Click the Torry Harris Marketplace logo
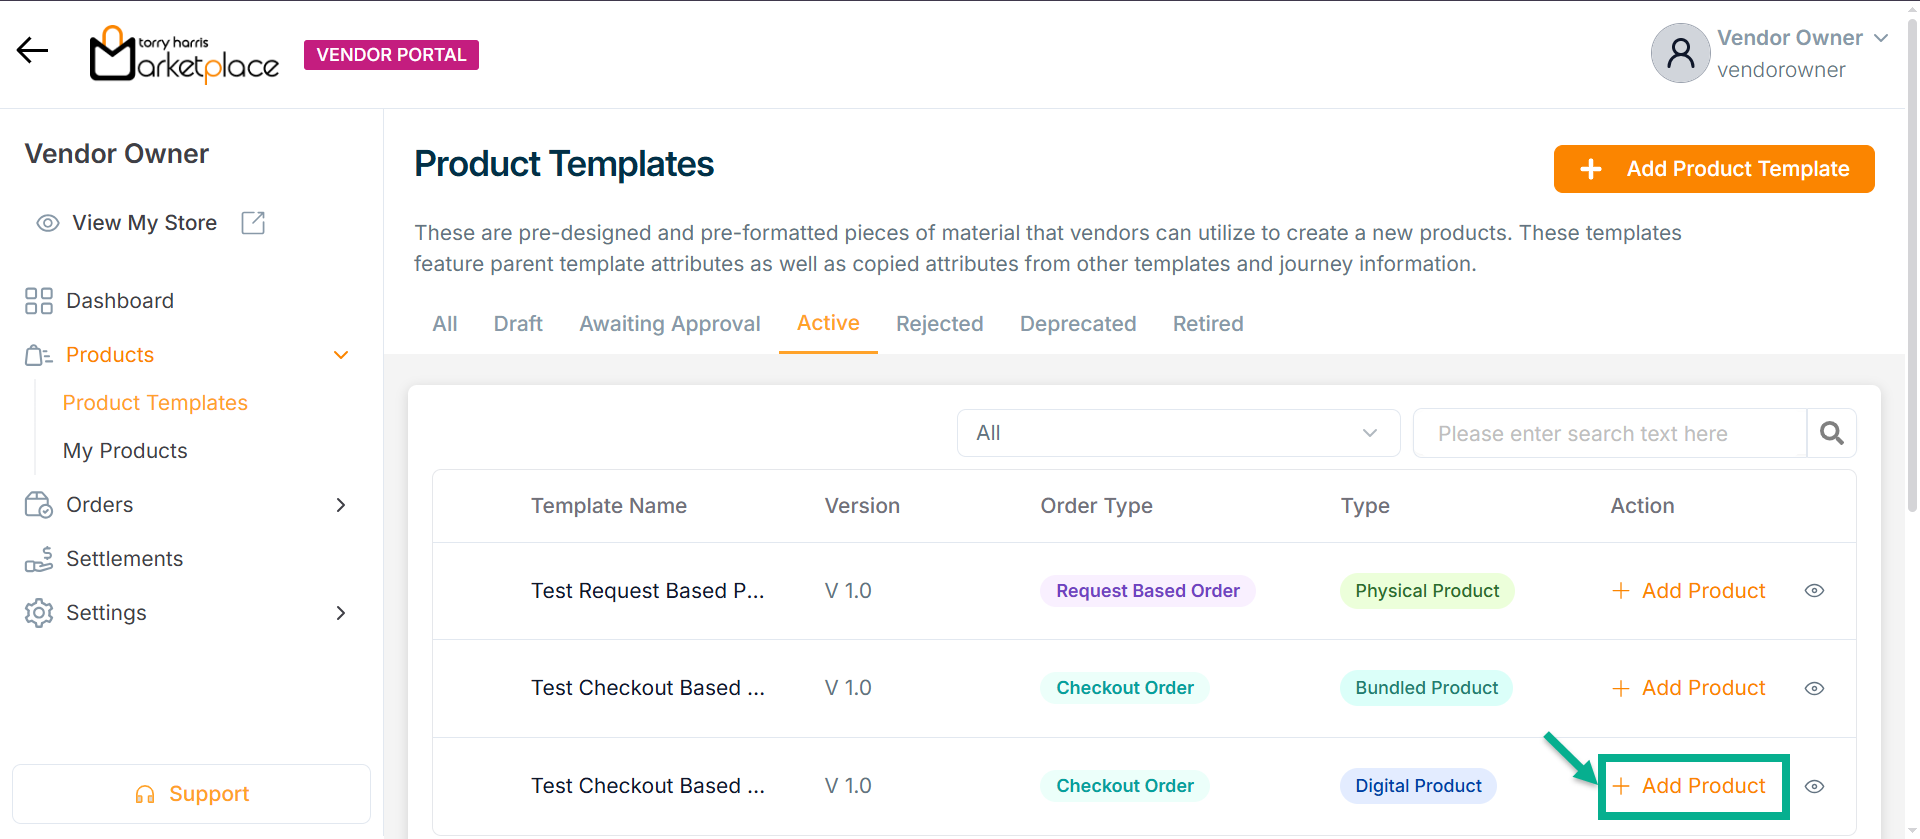The width and height of the screenshot is (1920, 839). coord(184,55)
